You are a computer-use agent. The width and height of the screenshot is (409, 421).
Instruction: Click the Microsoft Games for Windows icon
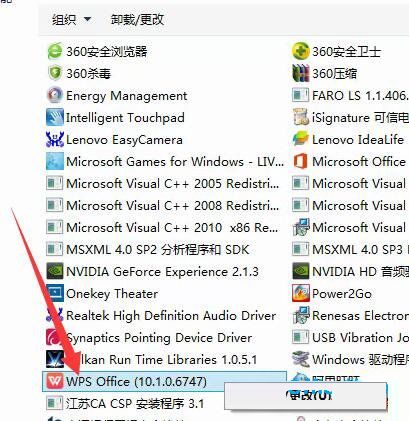54,161
